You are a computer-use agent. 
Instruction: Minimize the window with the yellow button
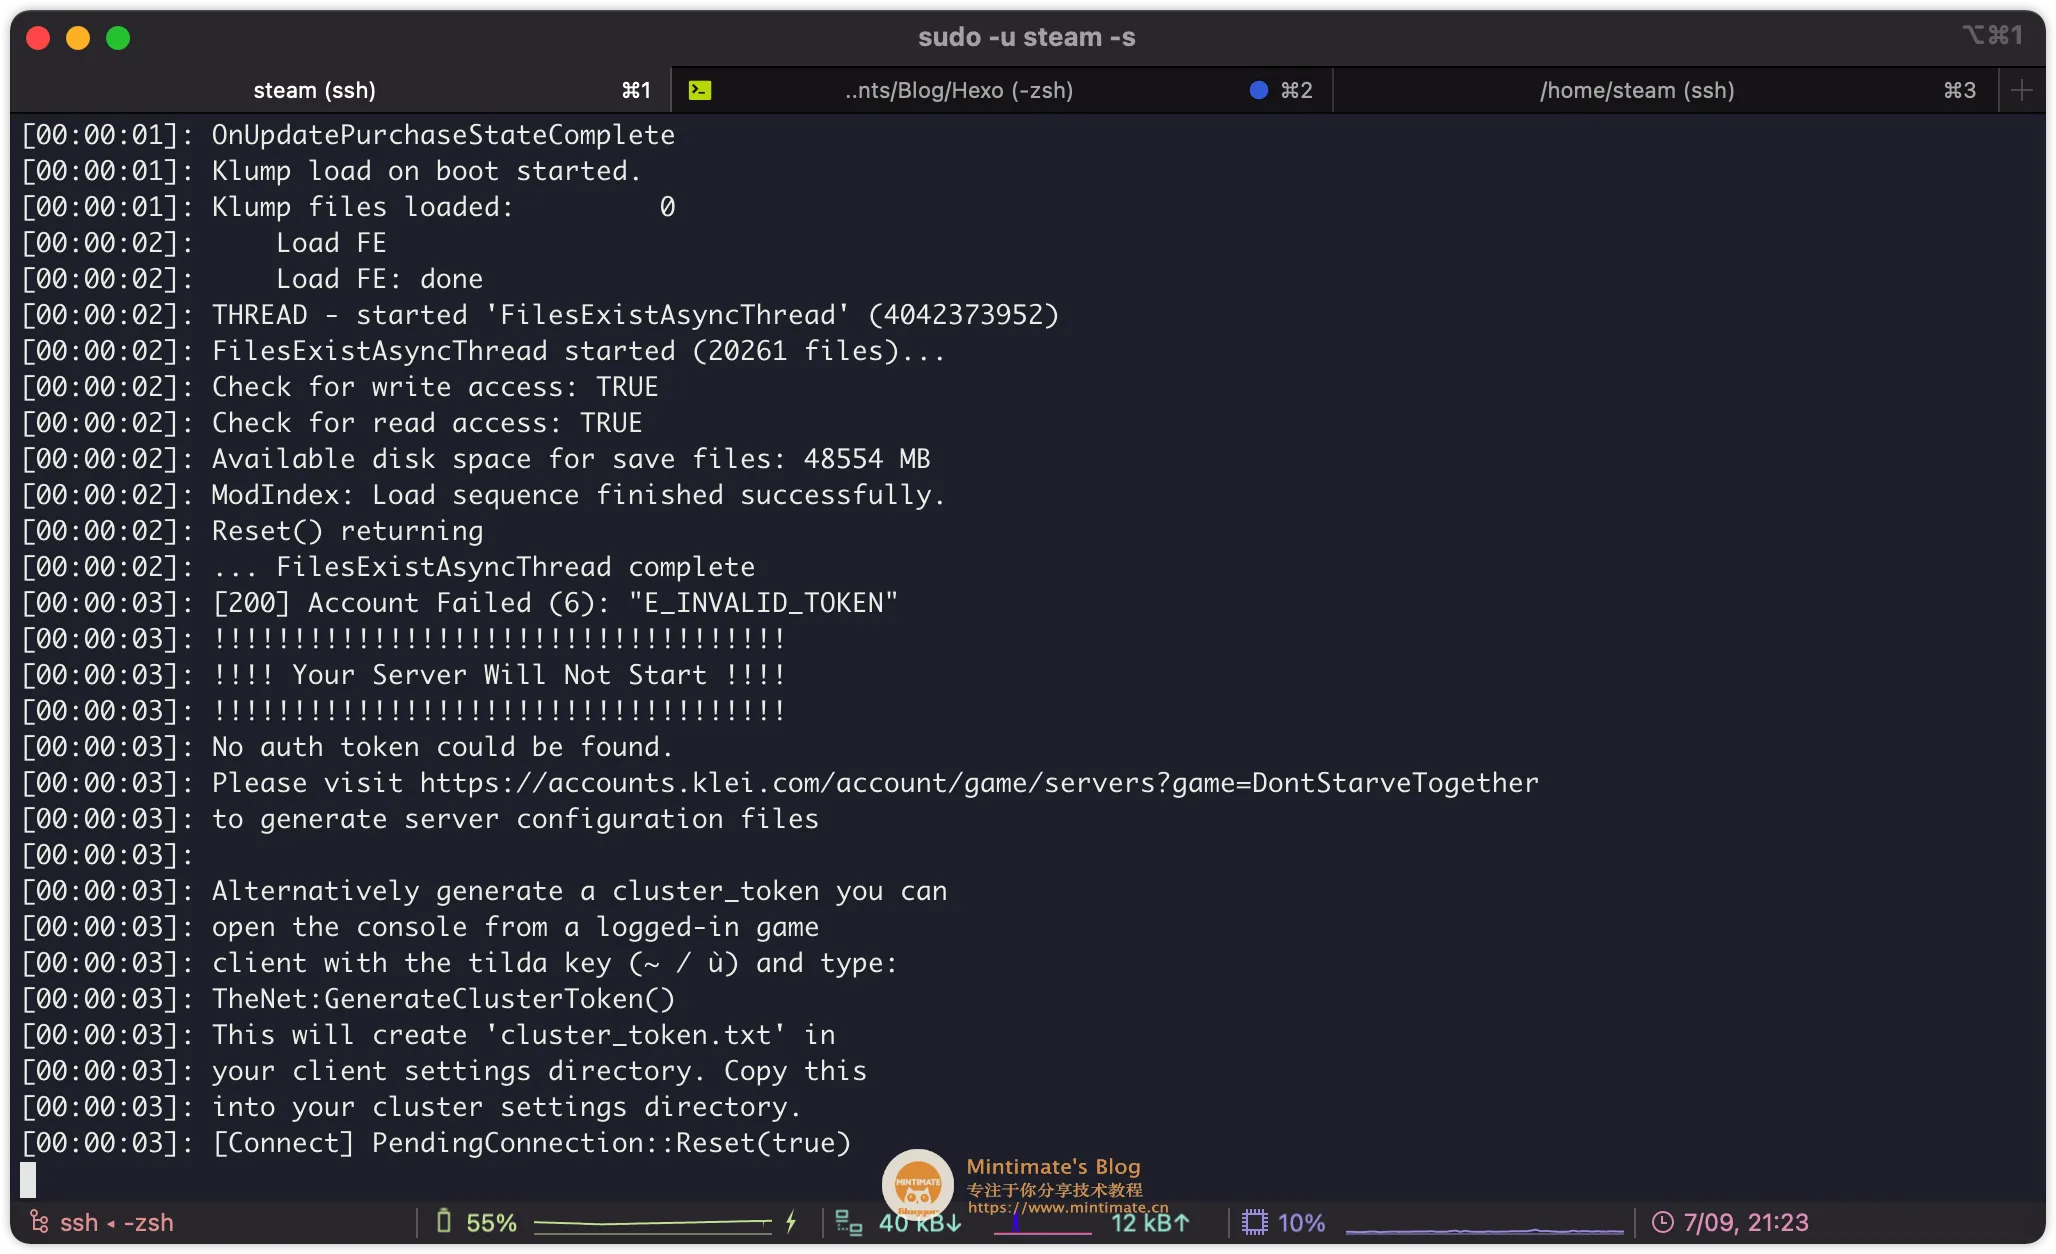coord(78,38)
